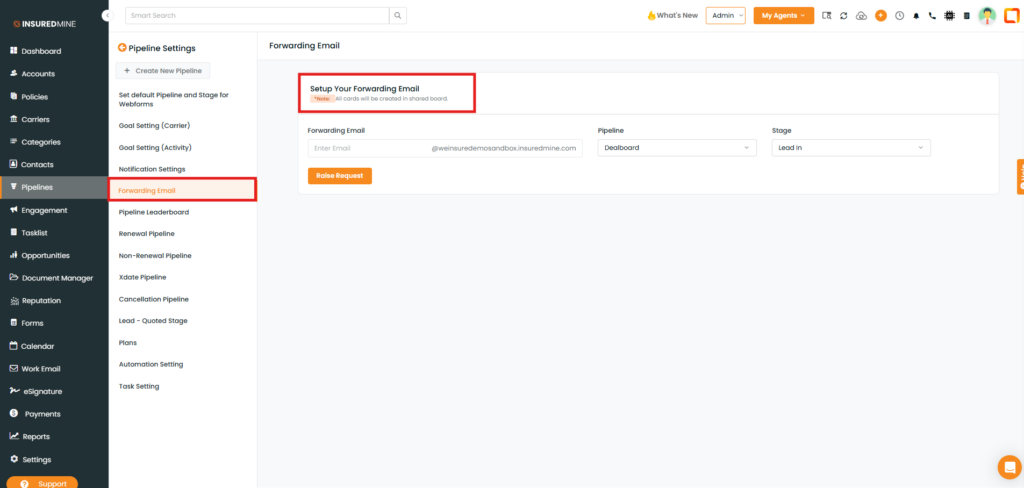Click the phone call icon
This screenshot has height=488, width=1024.
[x=932, y=16]
